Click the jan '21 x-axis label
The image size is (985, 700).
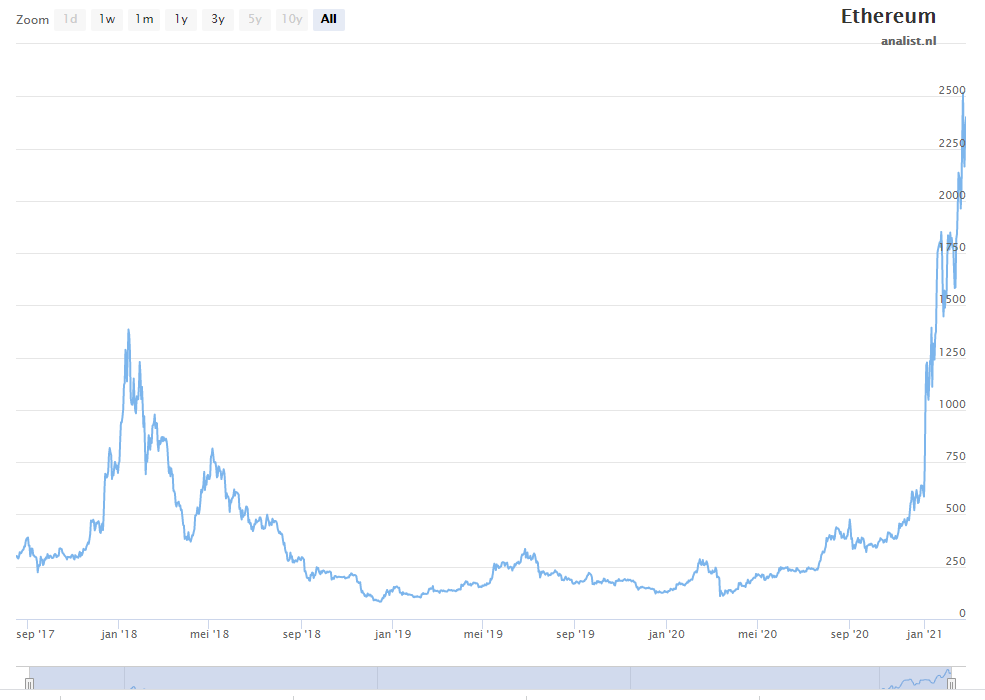click(924, 634)
